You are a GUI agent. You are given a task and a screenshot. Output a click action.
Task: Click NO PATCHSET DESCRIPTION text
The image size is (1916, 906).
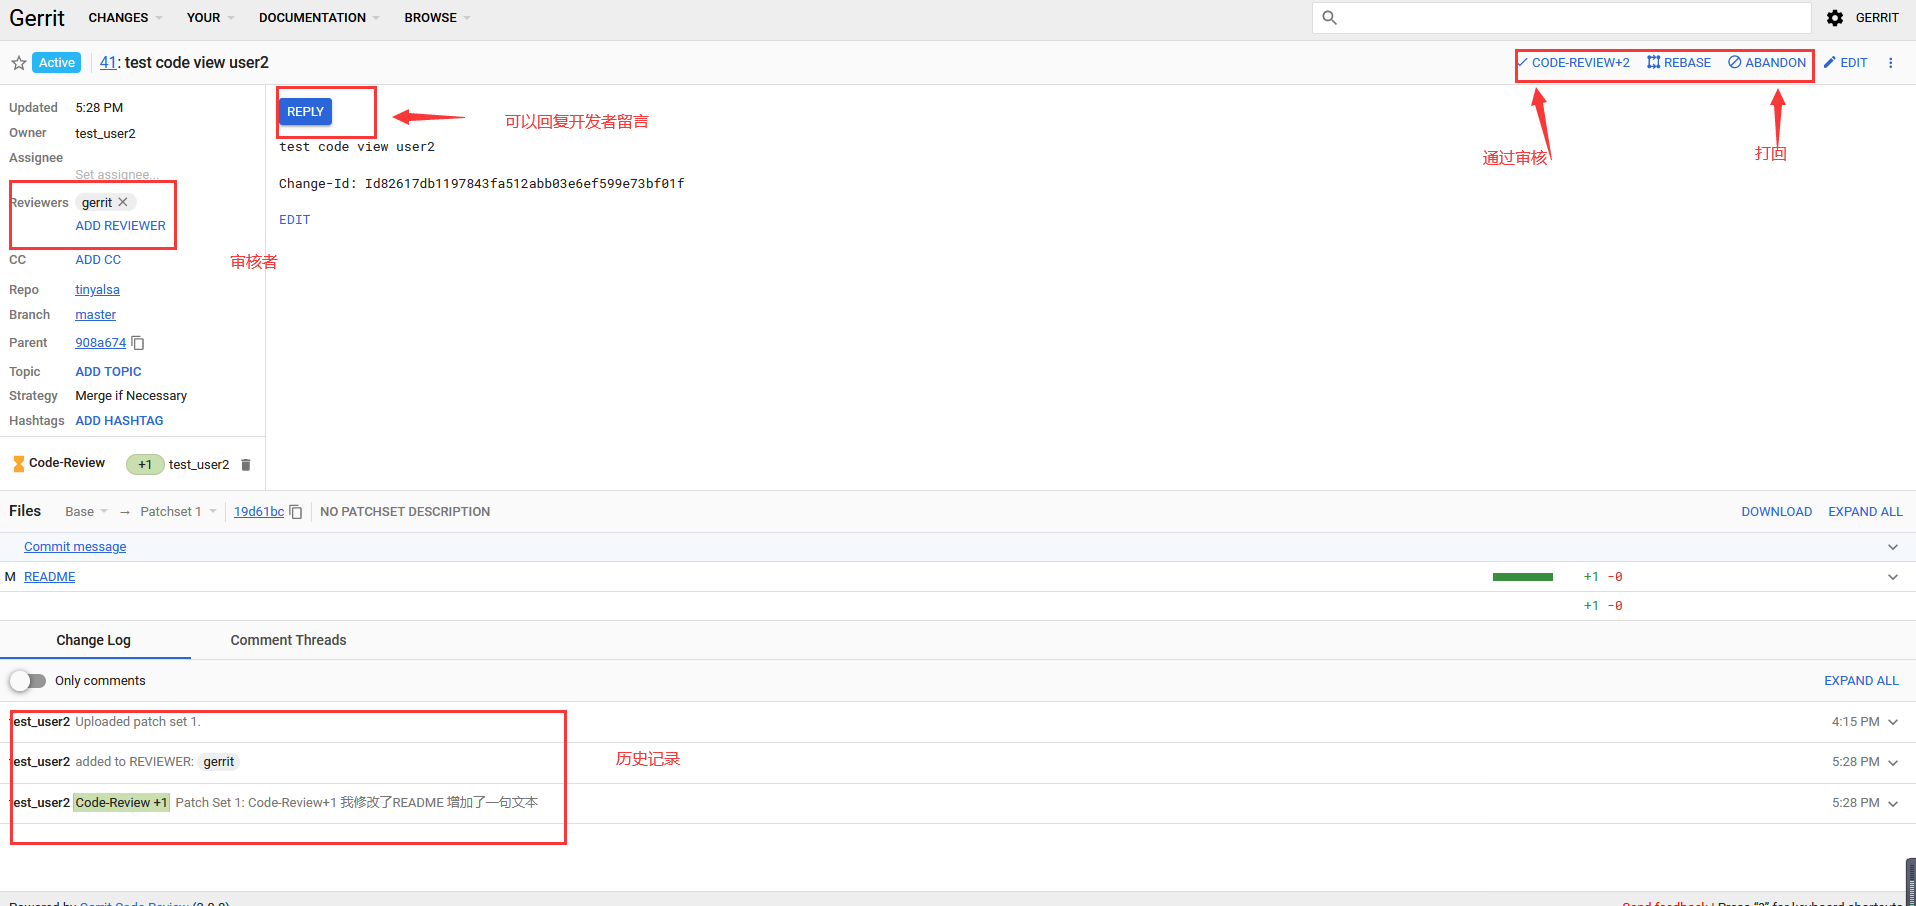click(405, 512)
